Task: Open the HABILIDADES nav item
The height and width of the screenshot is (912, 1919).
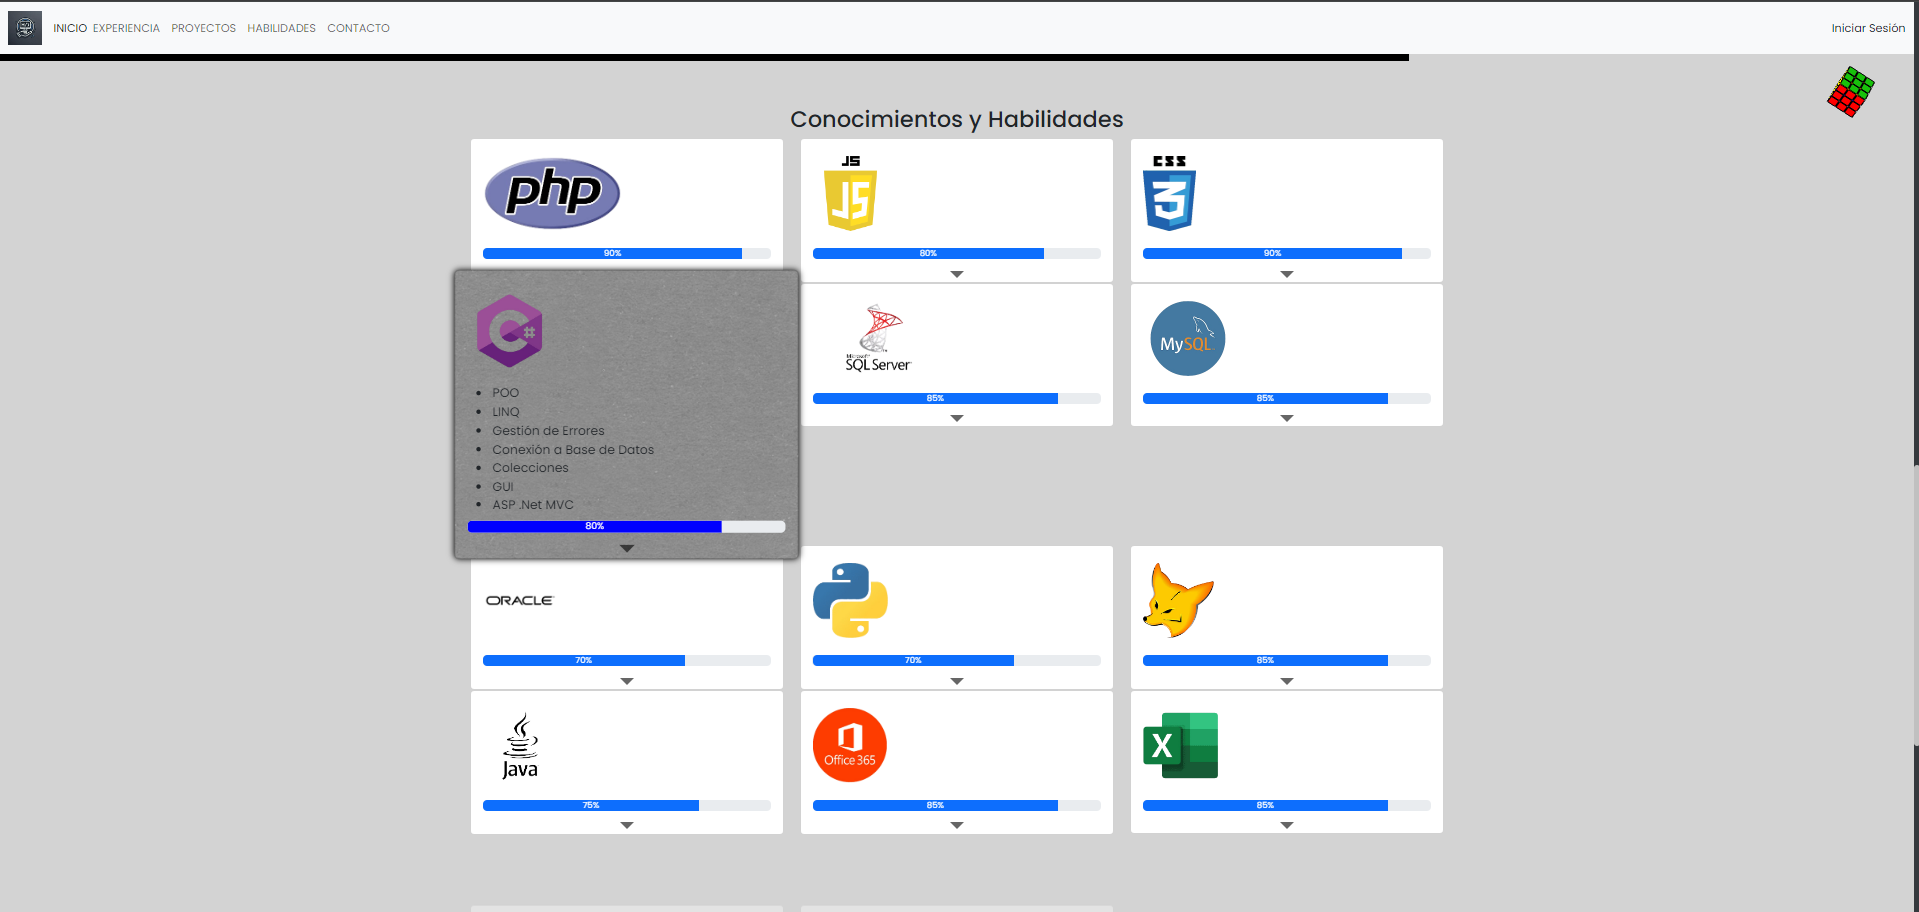Action: [x=282, y=28]
